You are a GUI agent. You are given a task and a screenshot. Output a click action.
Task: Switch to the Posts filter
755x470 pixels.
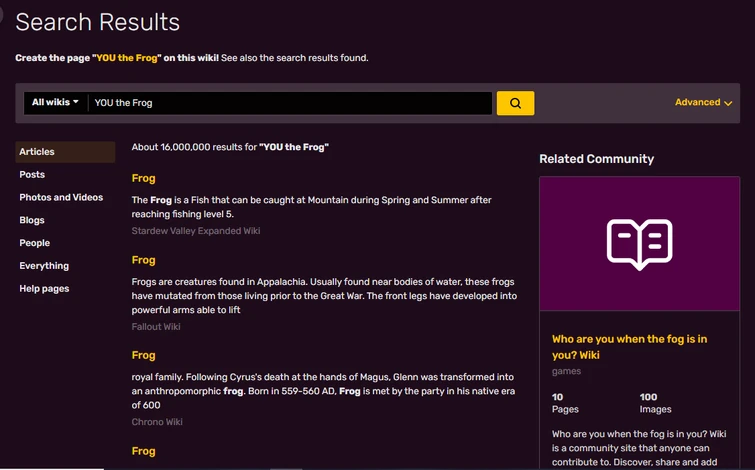tap(32, 175)
